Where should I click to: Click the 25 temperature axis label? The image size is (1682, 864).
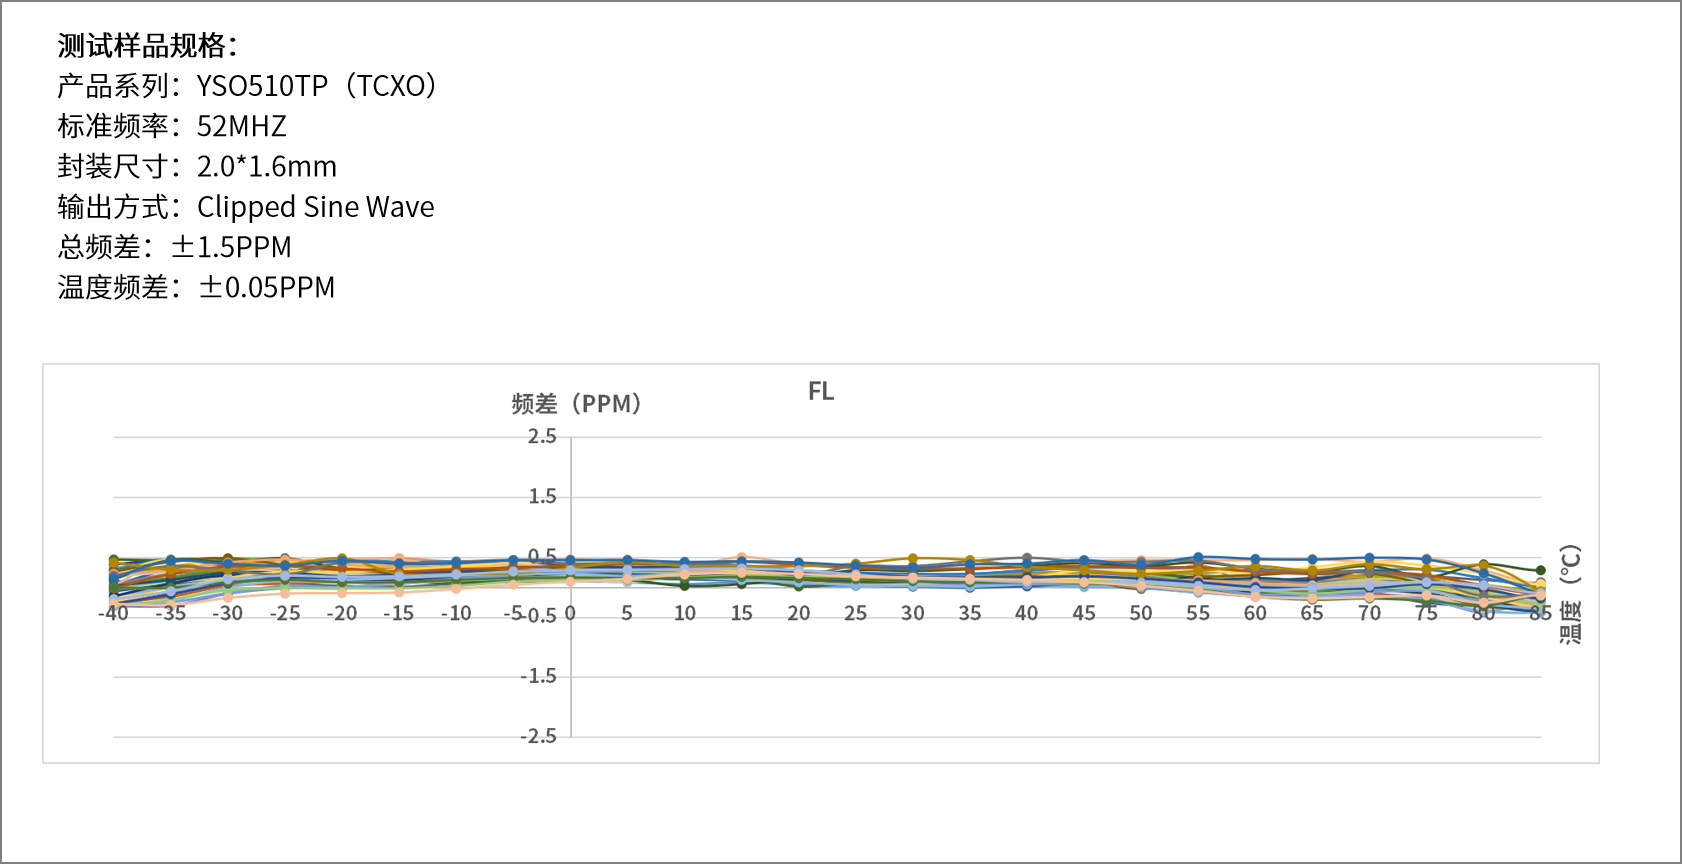(855, 614)
